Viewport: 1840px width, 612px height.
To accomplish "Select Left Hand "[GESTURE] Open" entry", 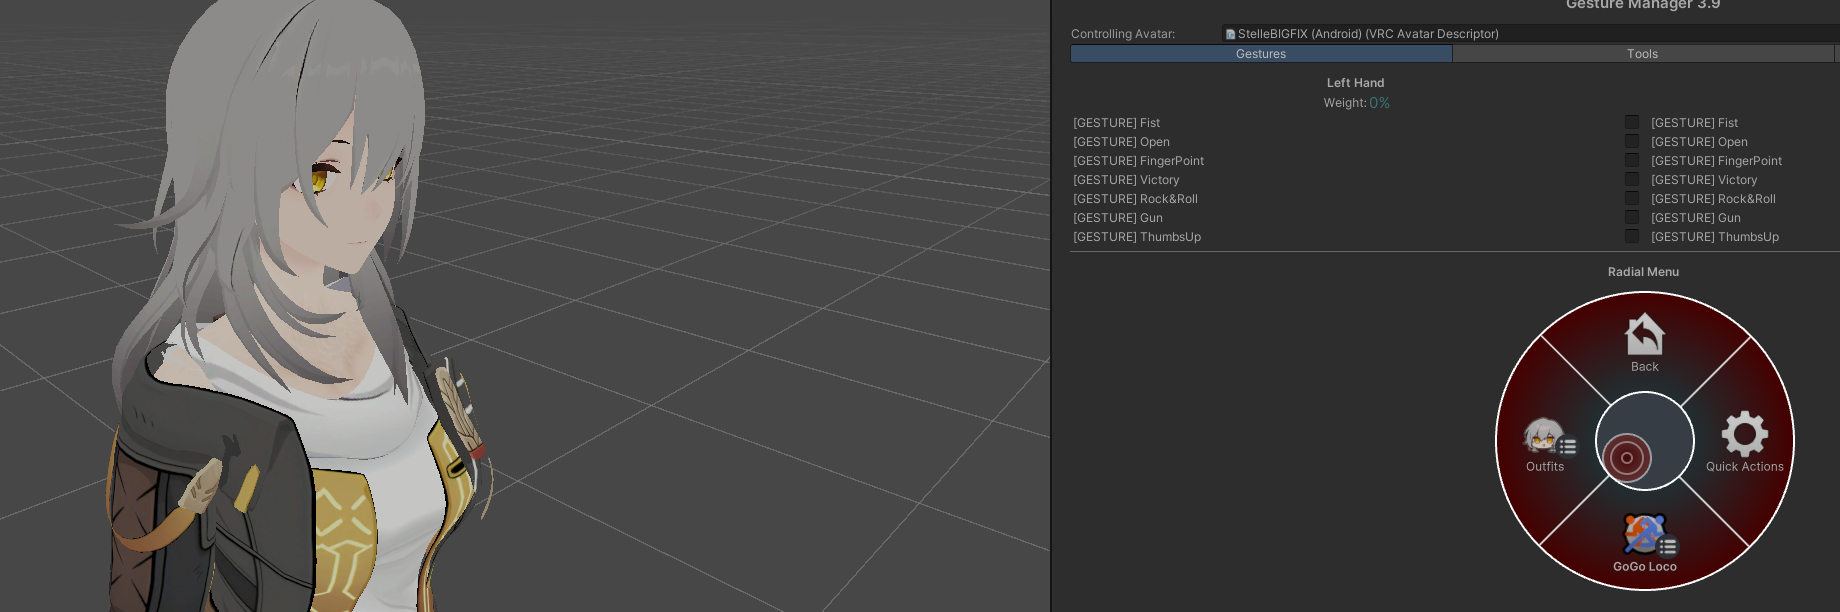I will (1121, 142).
